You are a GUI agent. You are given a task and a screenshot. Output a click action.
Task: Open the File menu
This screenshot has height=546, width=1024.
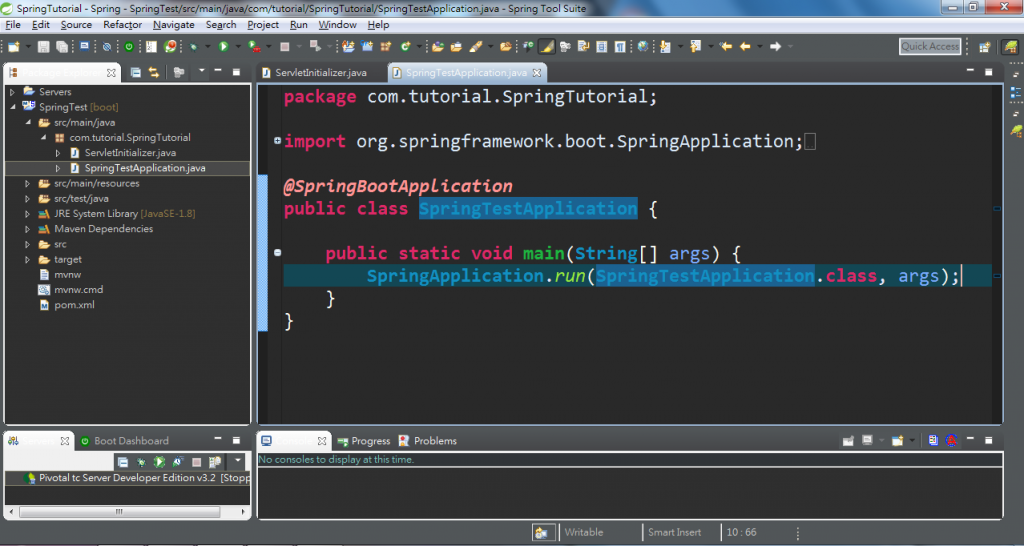click(13, 25)
